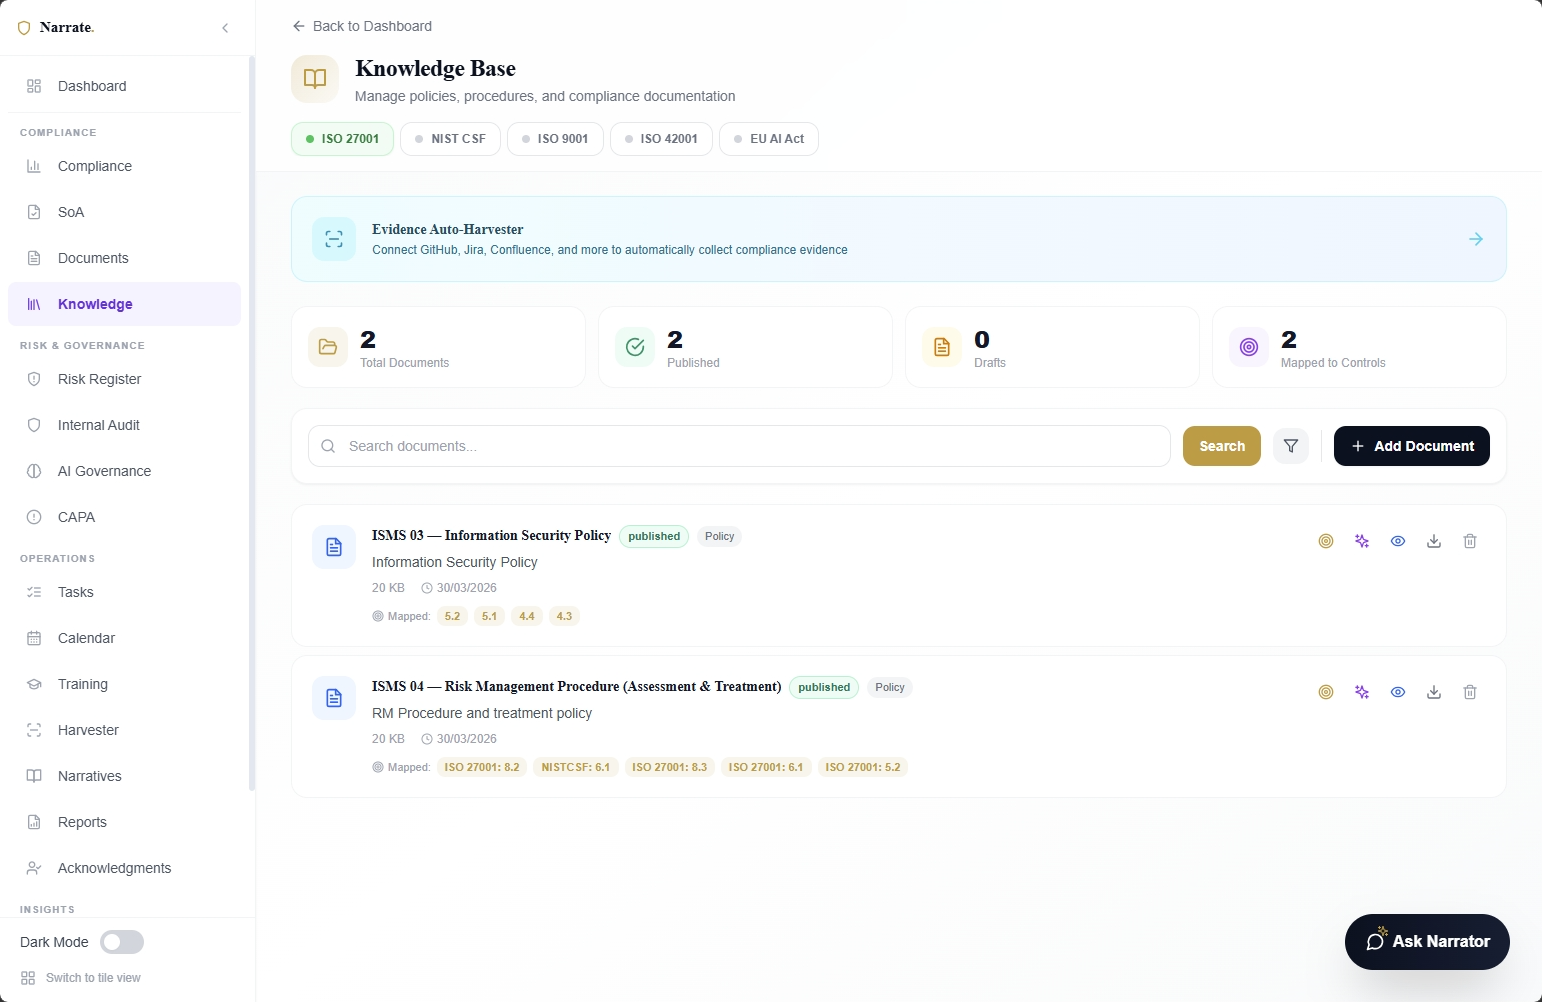The image size is (1542, 1002).
Task: Go Back to Dashboard
Action: (361, 26)
